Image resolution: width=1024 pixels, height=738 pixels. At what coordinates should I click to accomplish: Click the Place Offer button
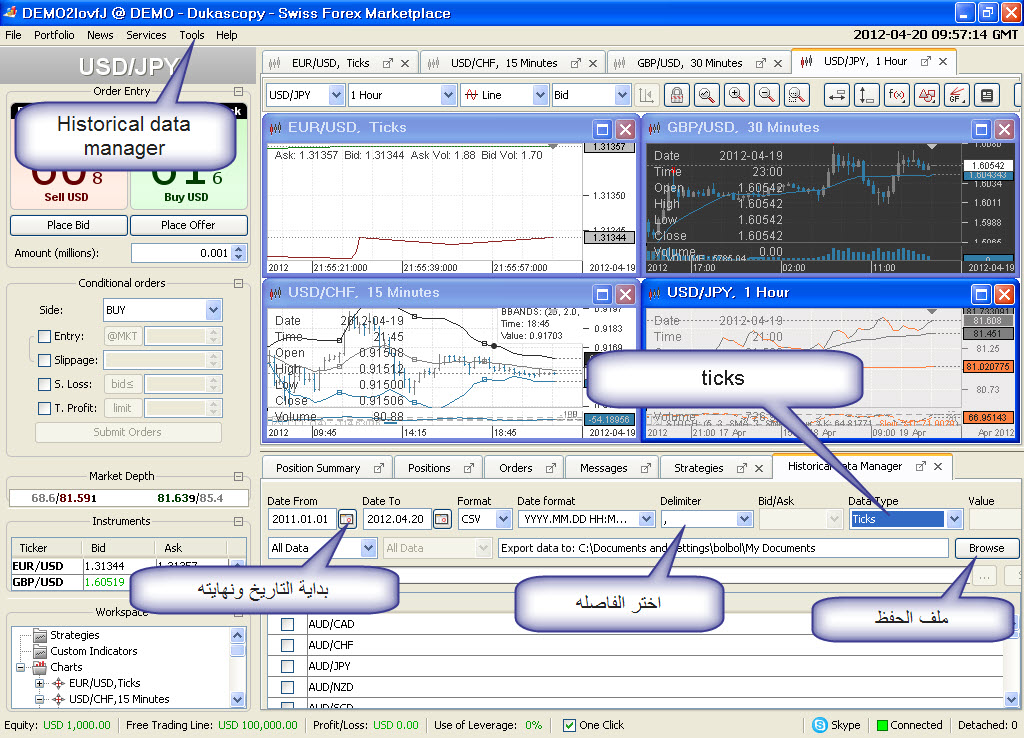point(189,225)
